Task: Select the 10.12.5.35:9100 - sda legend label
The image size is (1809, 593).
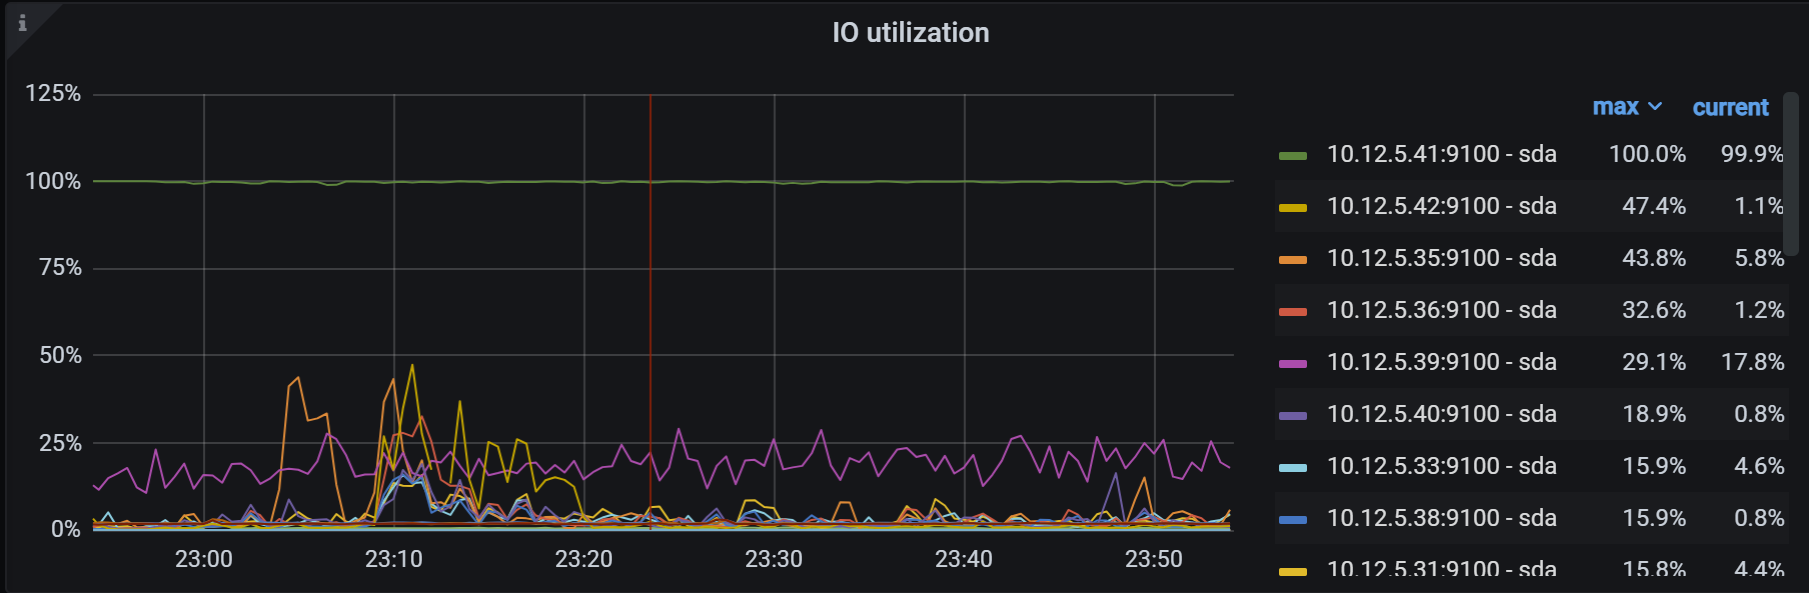Action: pyautogui.click(x=1441, y=258)
